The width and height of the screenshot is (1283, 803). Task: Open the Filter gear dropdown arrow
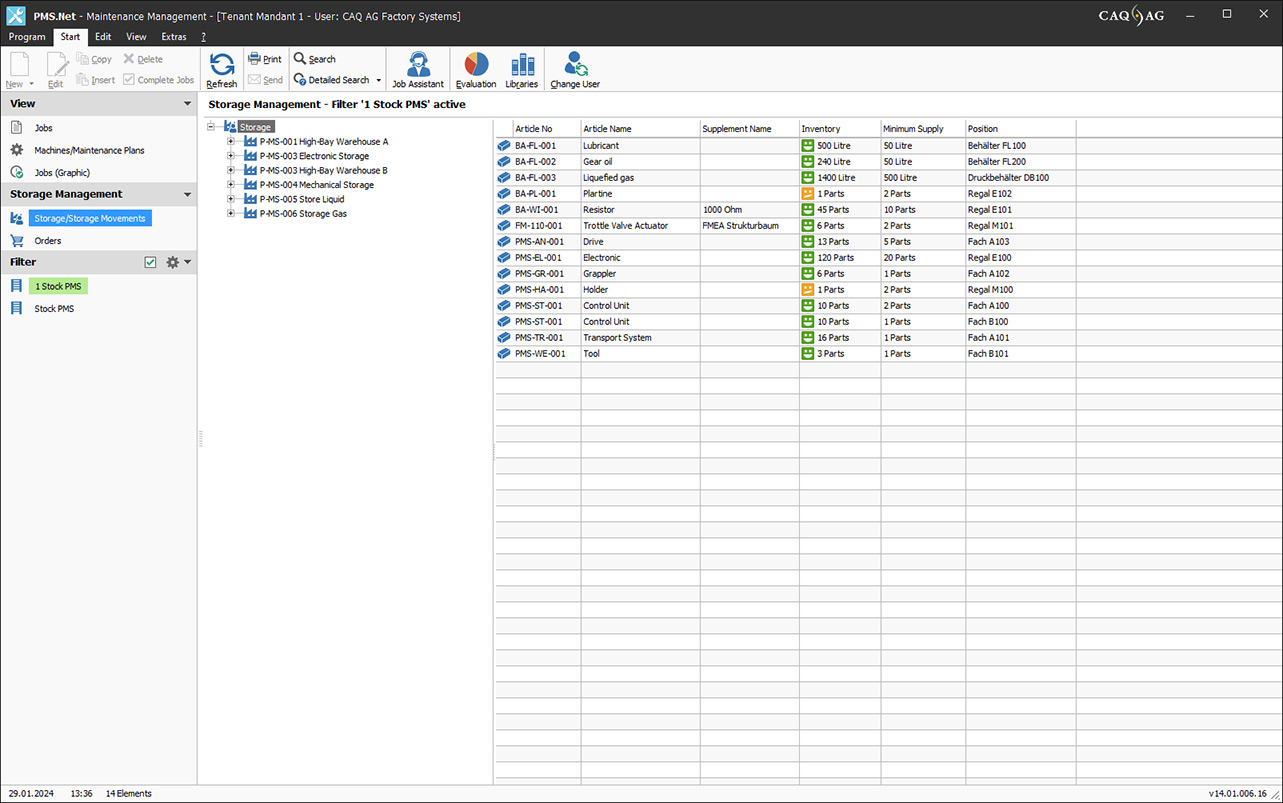(x=187, y=262)
